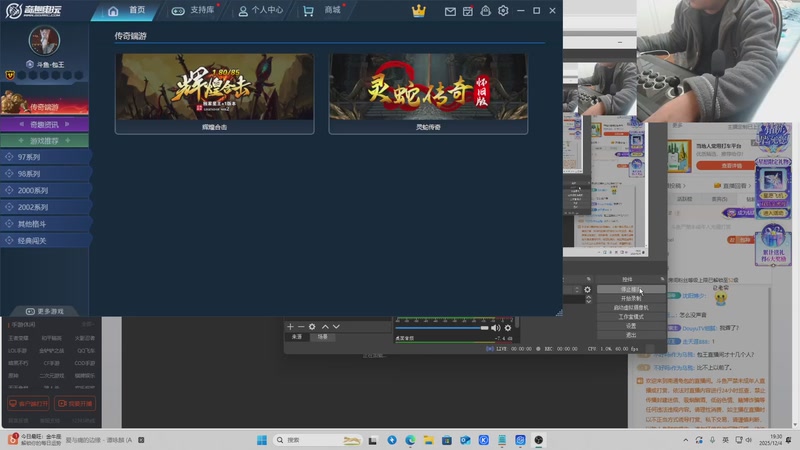Open the 辉煌合击 game card
Image resolution: width=800 pixels, height=450 pixels.
coord(215,94)
